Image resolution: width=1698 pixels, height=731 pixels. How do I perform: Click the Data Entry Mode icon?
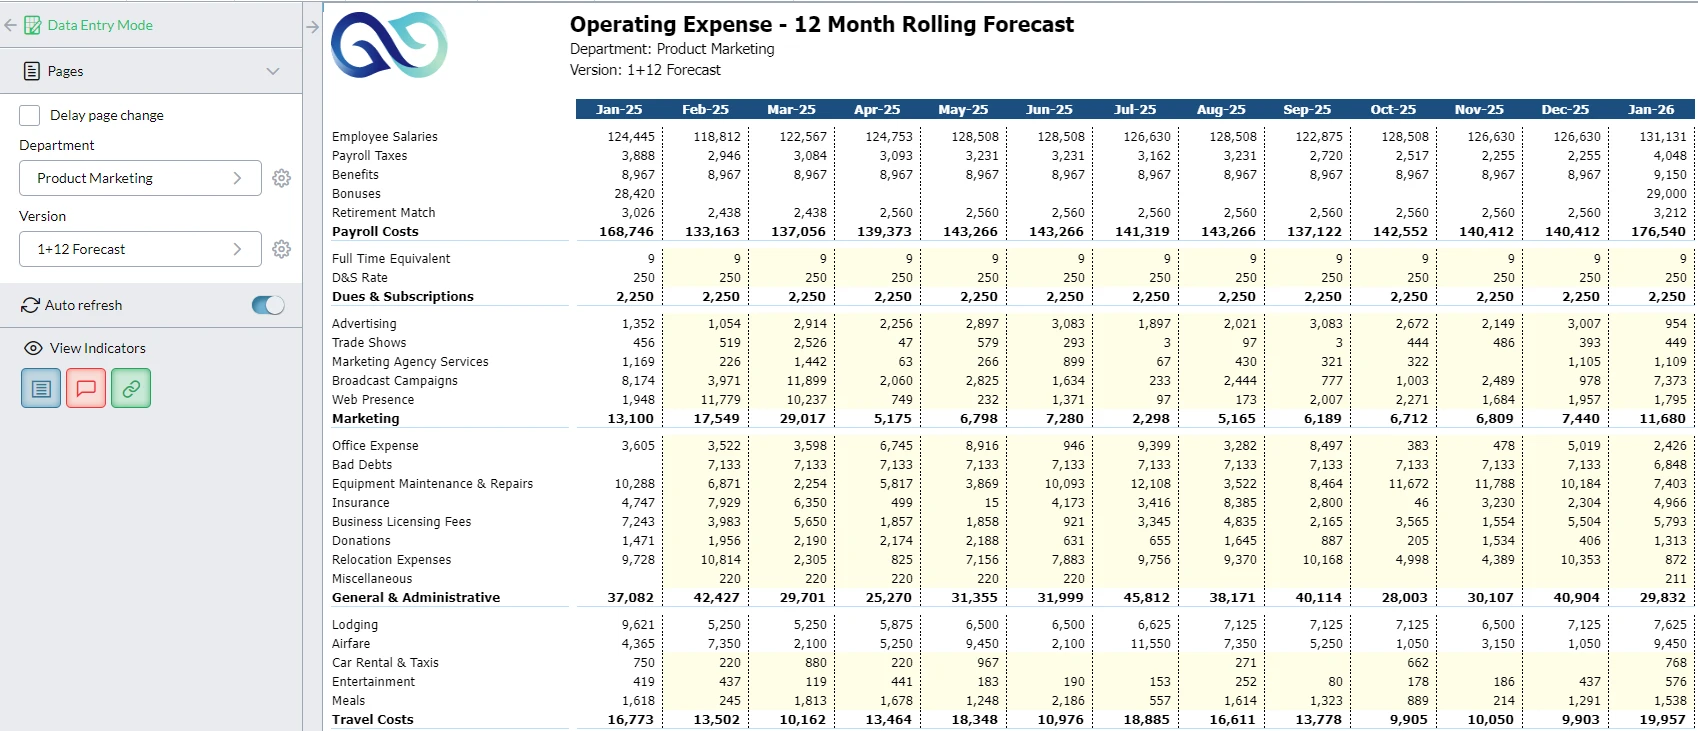point(33,25)
